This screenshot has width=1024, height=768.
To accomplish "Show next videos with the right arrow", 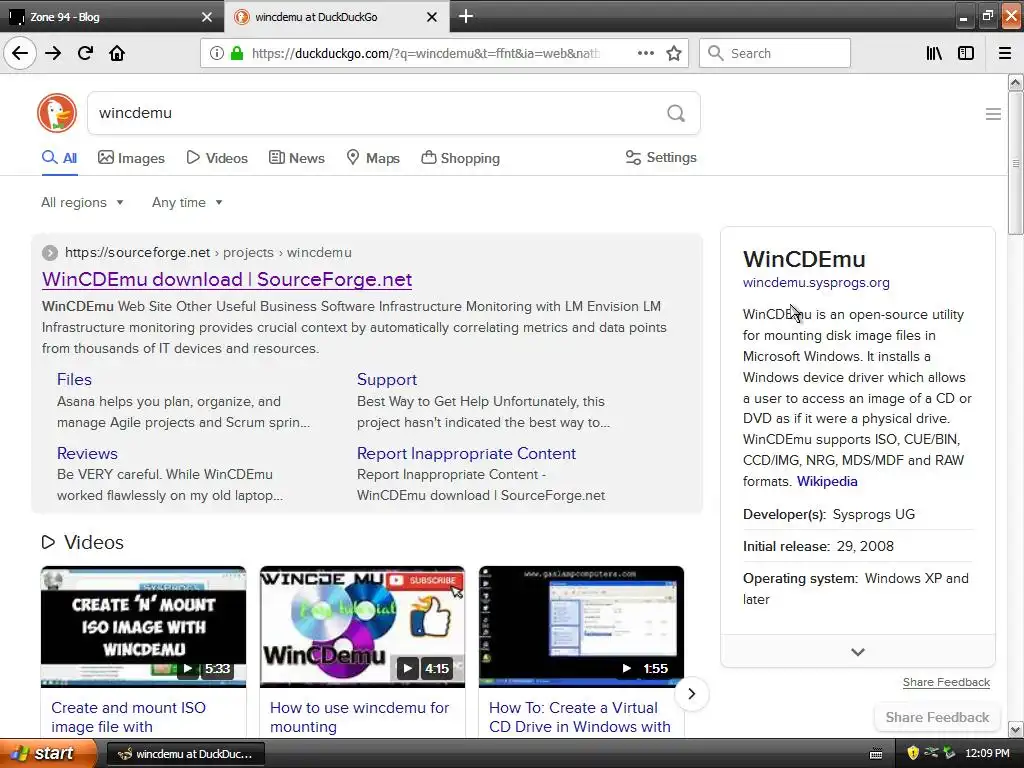I will pyautogui.click(x=692, y=694).
